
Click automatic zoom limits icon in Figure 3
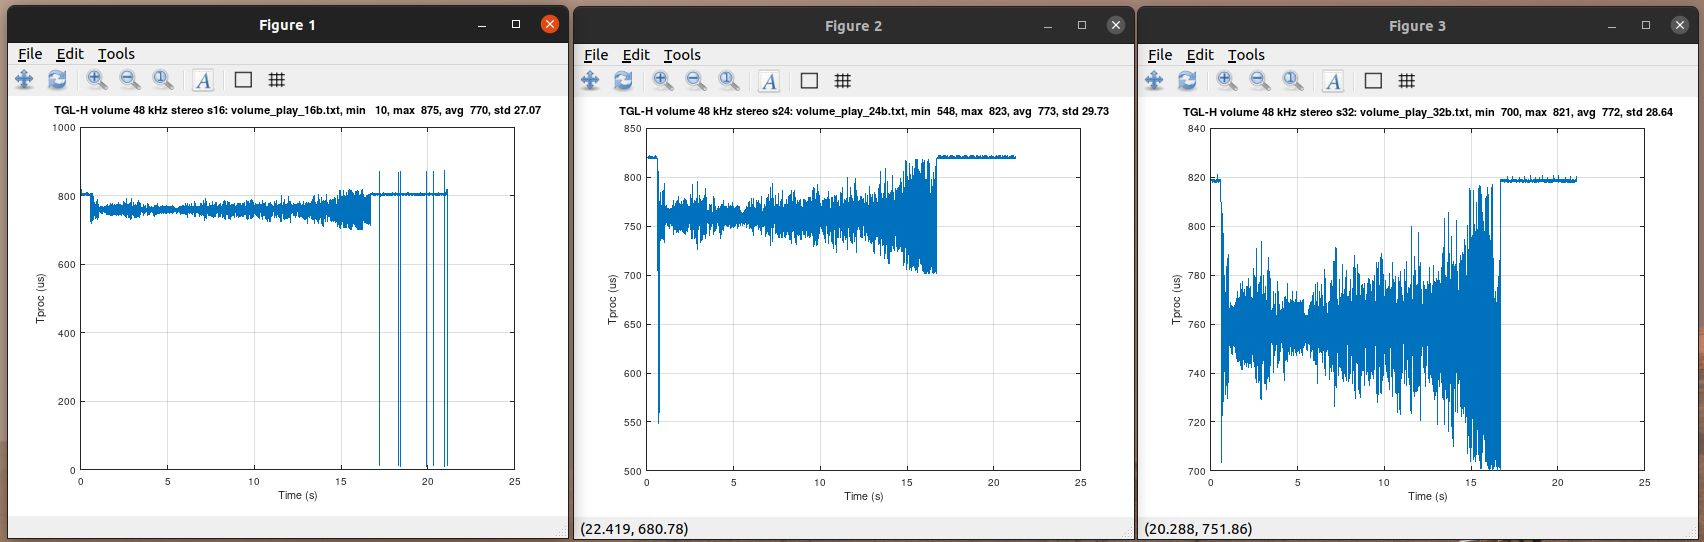[x=1293, y=81]
